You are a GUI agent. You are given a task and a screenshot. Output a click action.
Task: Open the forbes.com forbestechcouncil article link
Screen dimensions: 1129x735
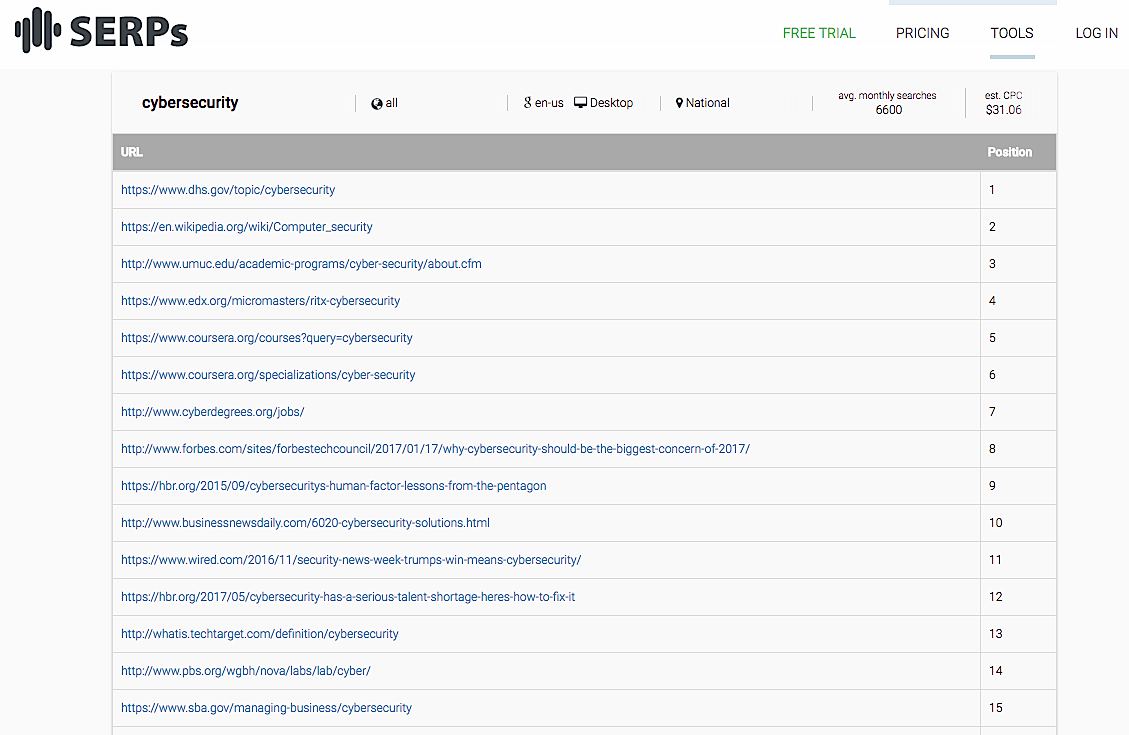click(436, 448)
